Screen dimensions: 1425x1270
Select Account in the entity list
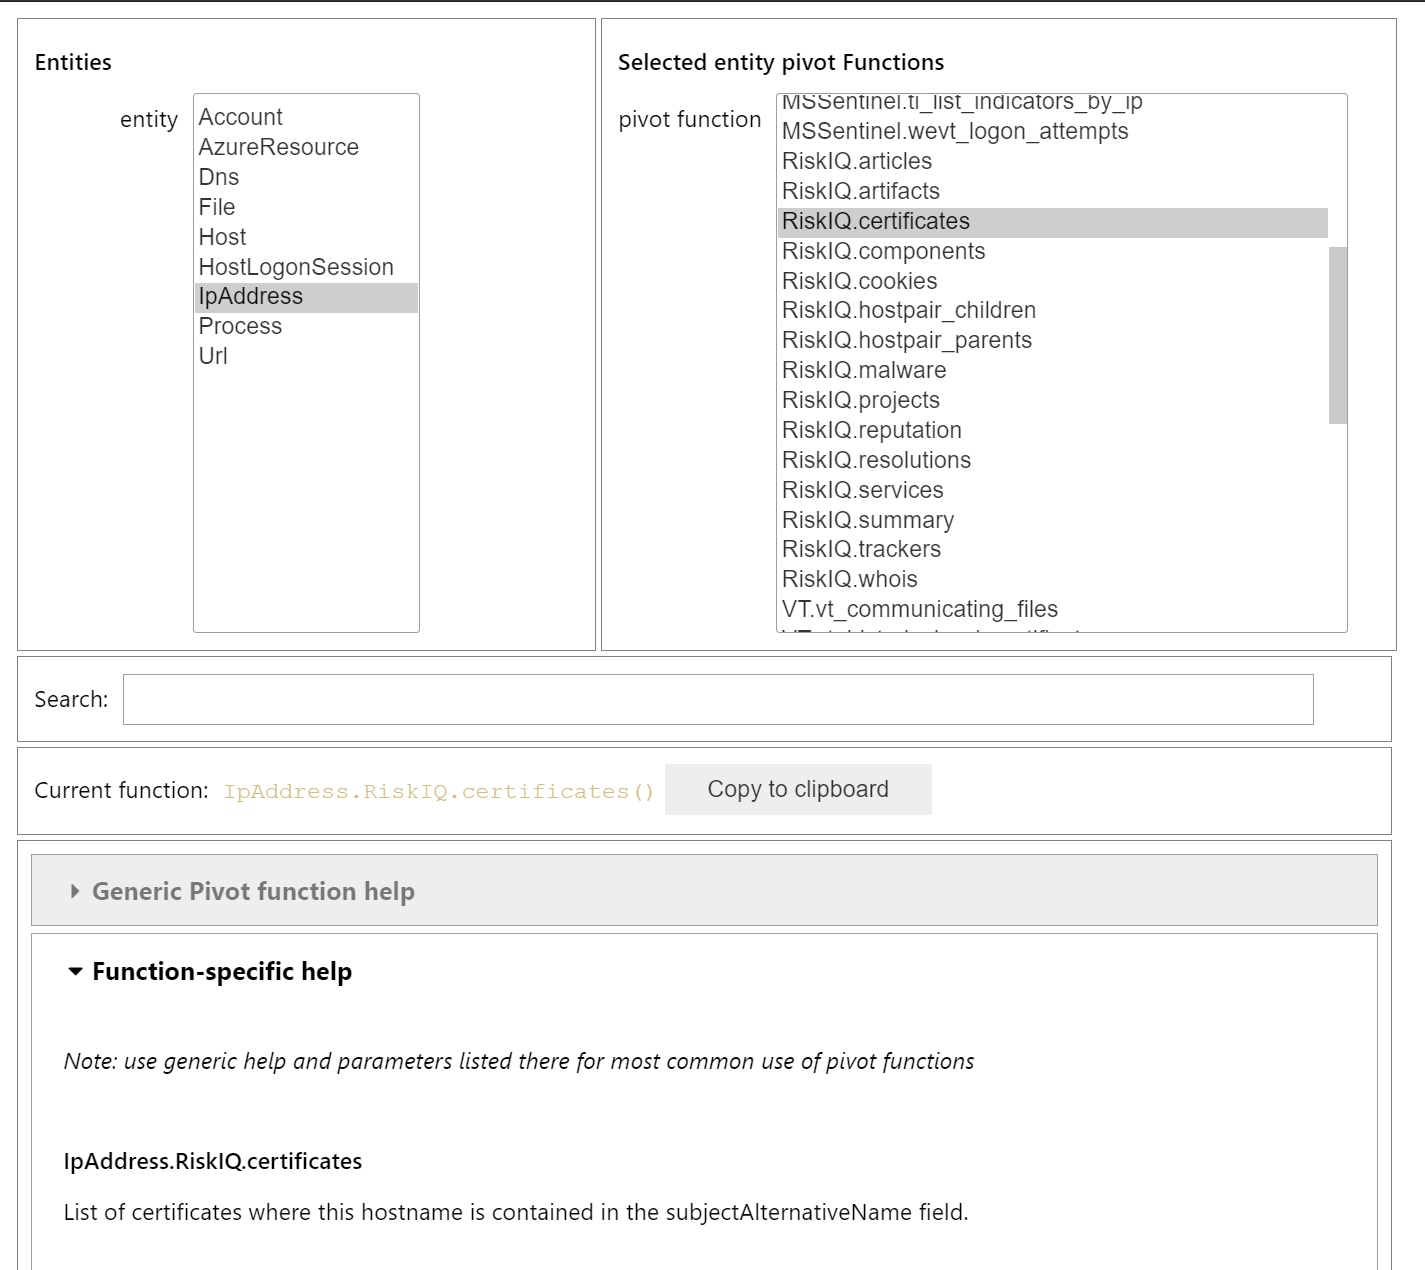pyautogui.click(x=306, y=118)
